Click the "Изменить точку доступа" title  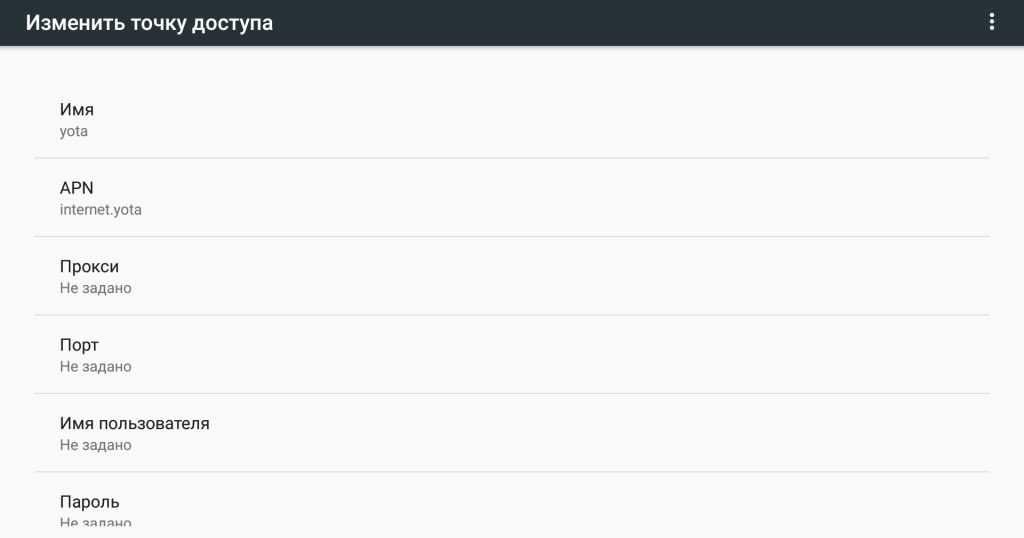click(x=149, y=23)
